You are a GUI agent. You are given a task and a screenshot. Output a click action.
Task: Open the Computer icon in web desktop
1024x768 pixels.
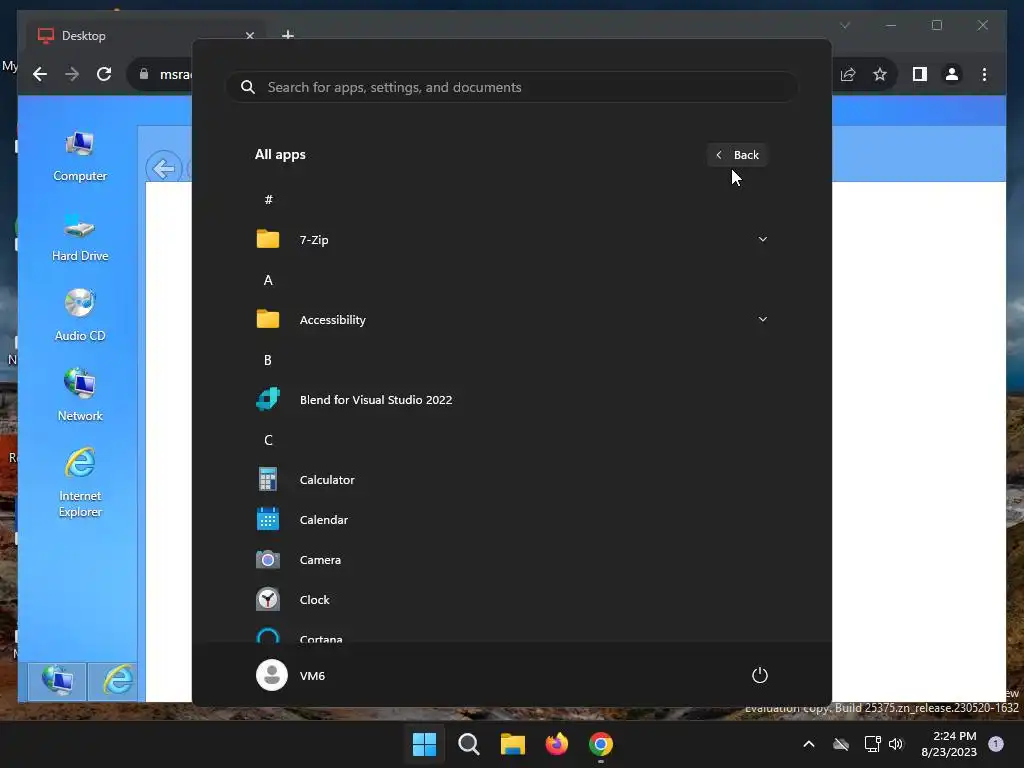(80, 157)
